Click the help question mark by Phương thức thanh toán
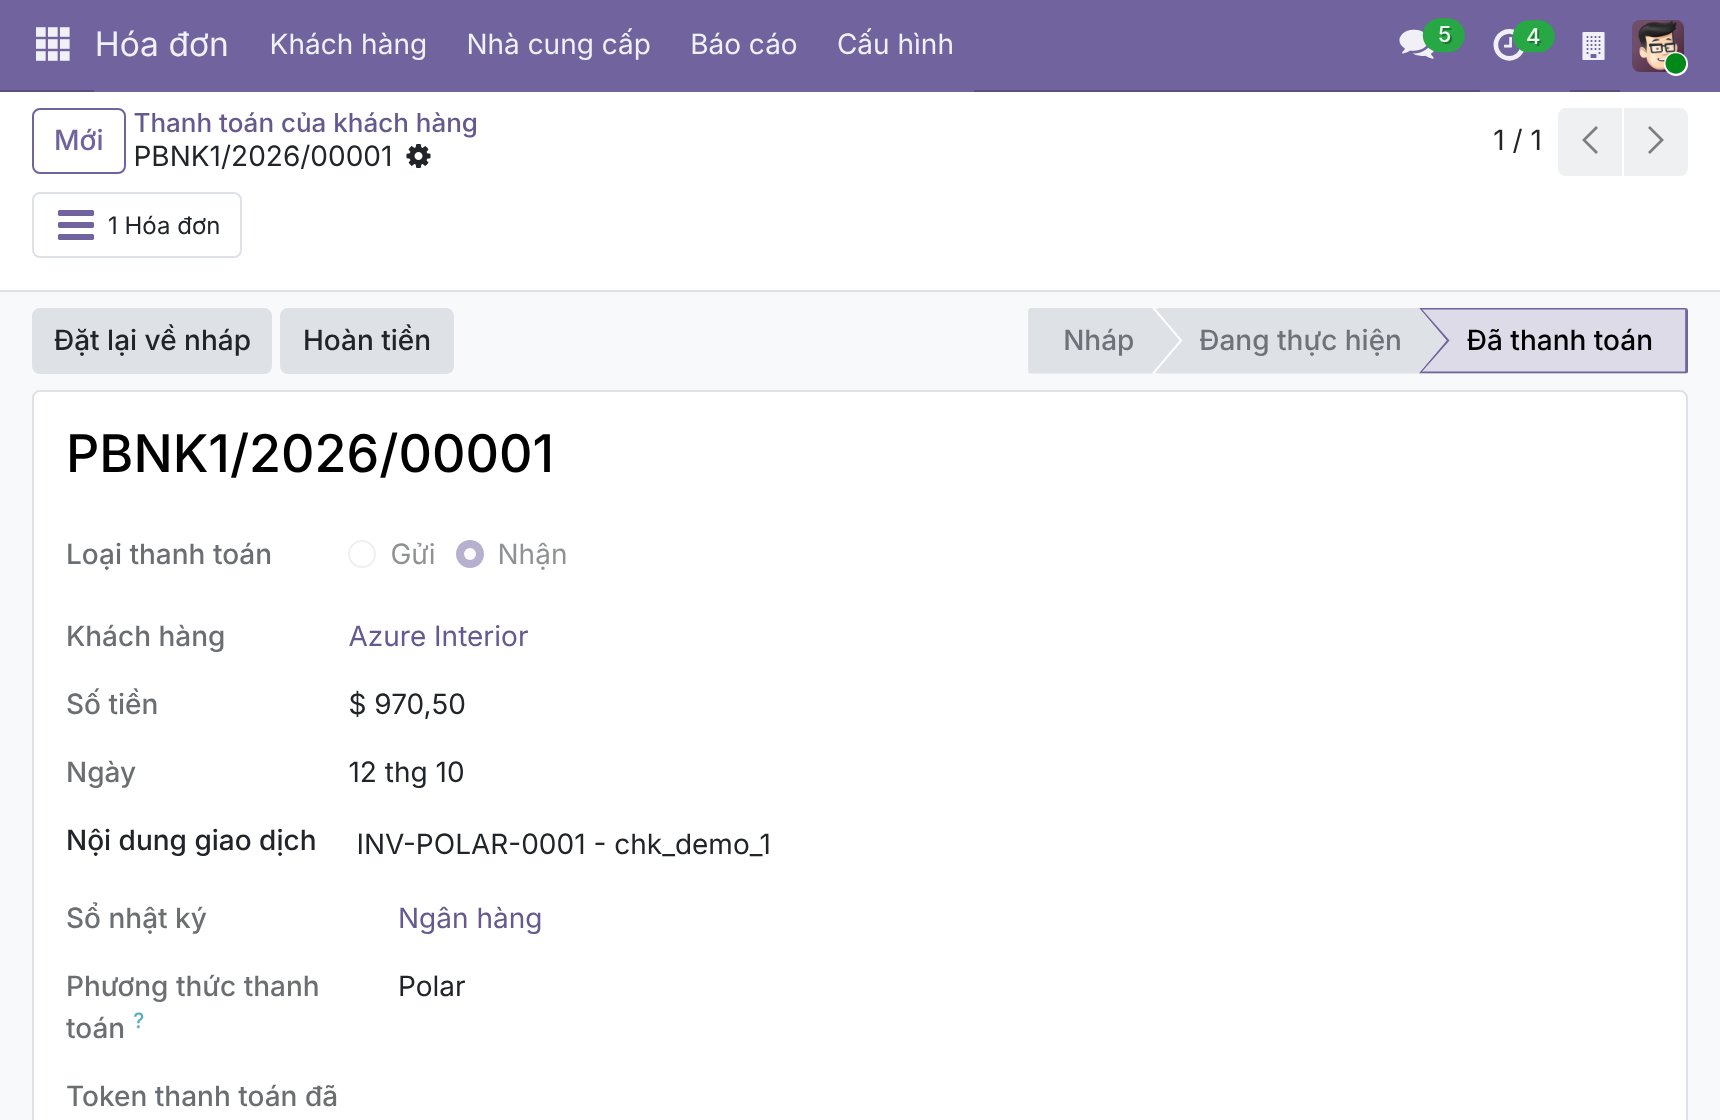Viewport: 1720px width, 1120px height. pos(139,1020)
